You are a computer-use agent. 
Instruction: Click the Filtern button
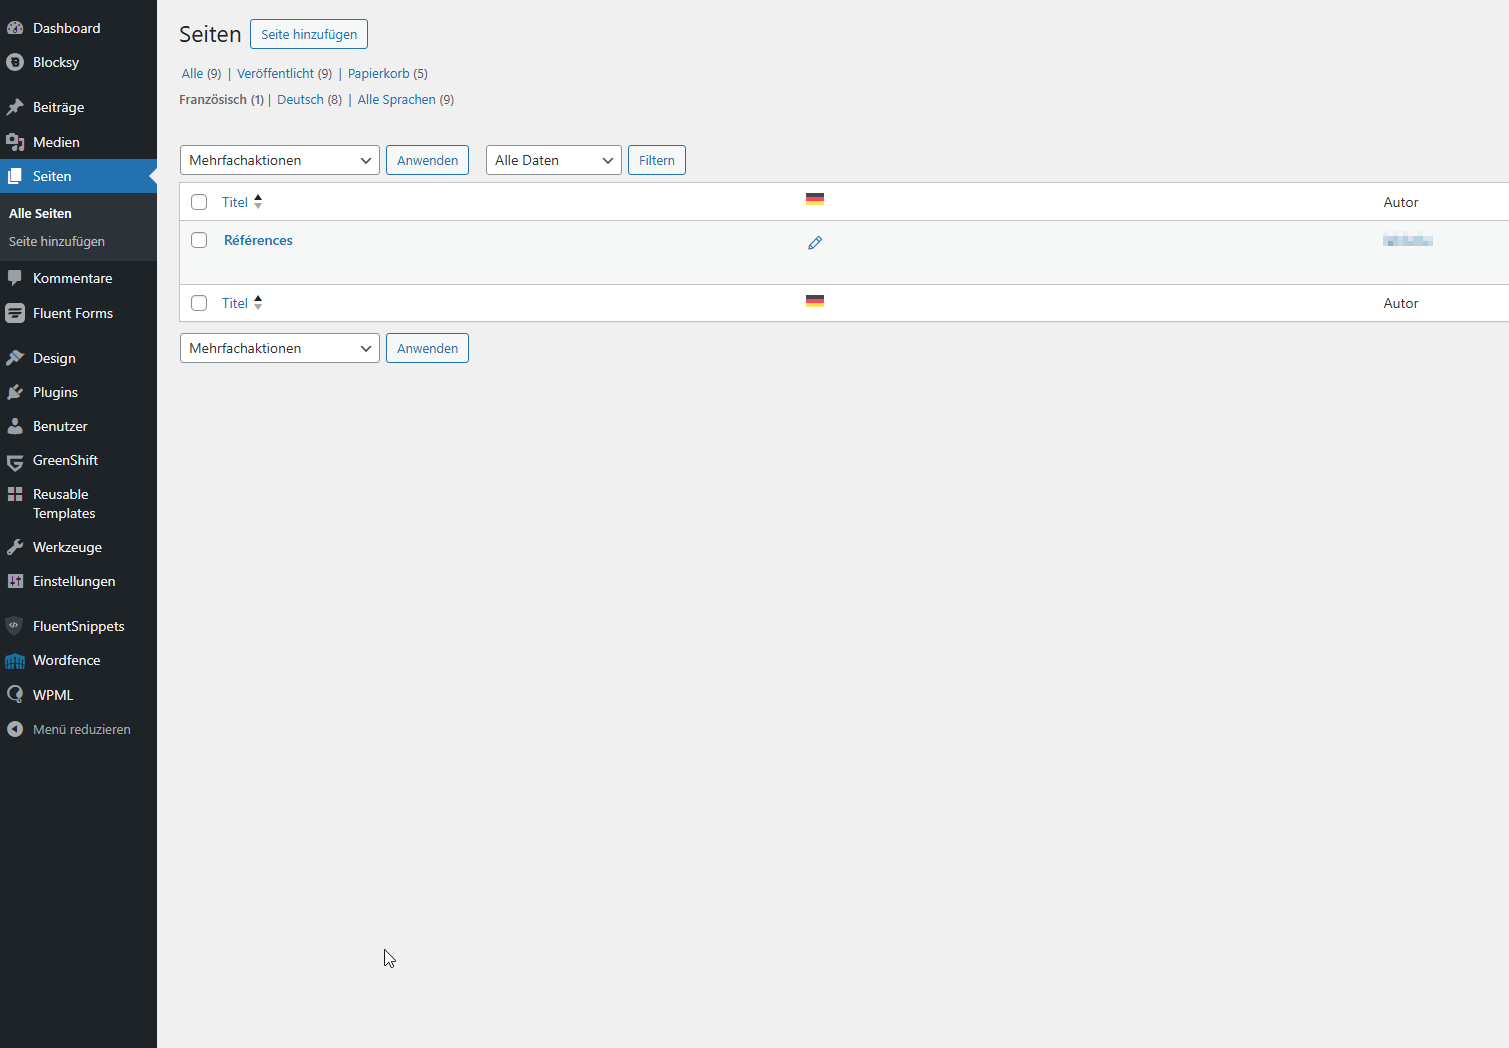[x=657, y=160]
